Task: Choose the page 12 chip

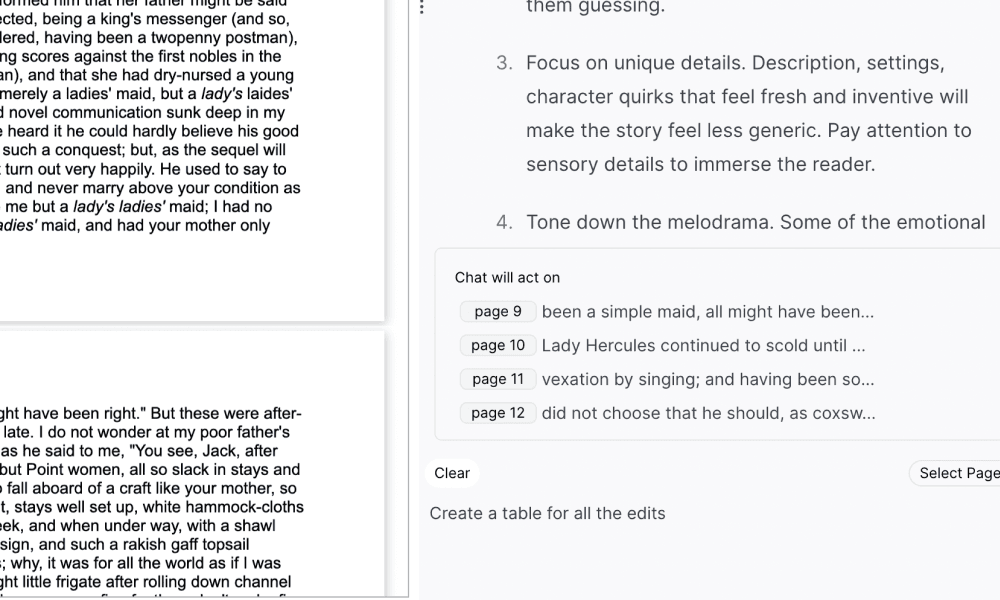Action: [498, 414]
